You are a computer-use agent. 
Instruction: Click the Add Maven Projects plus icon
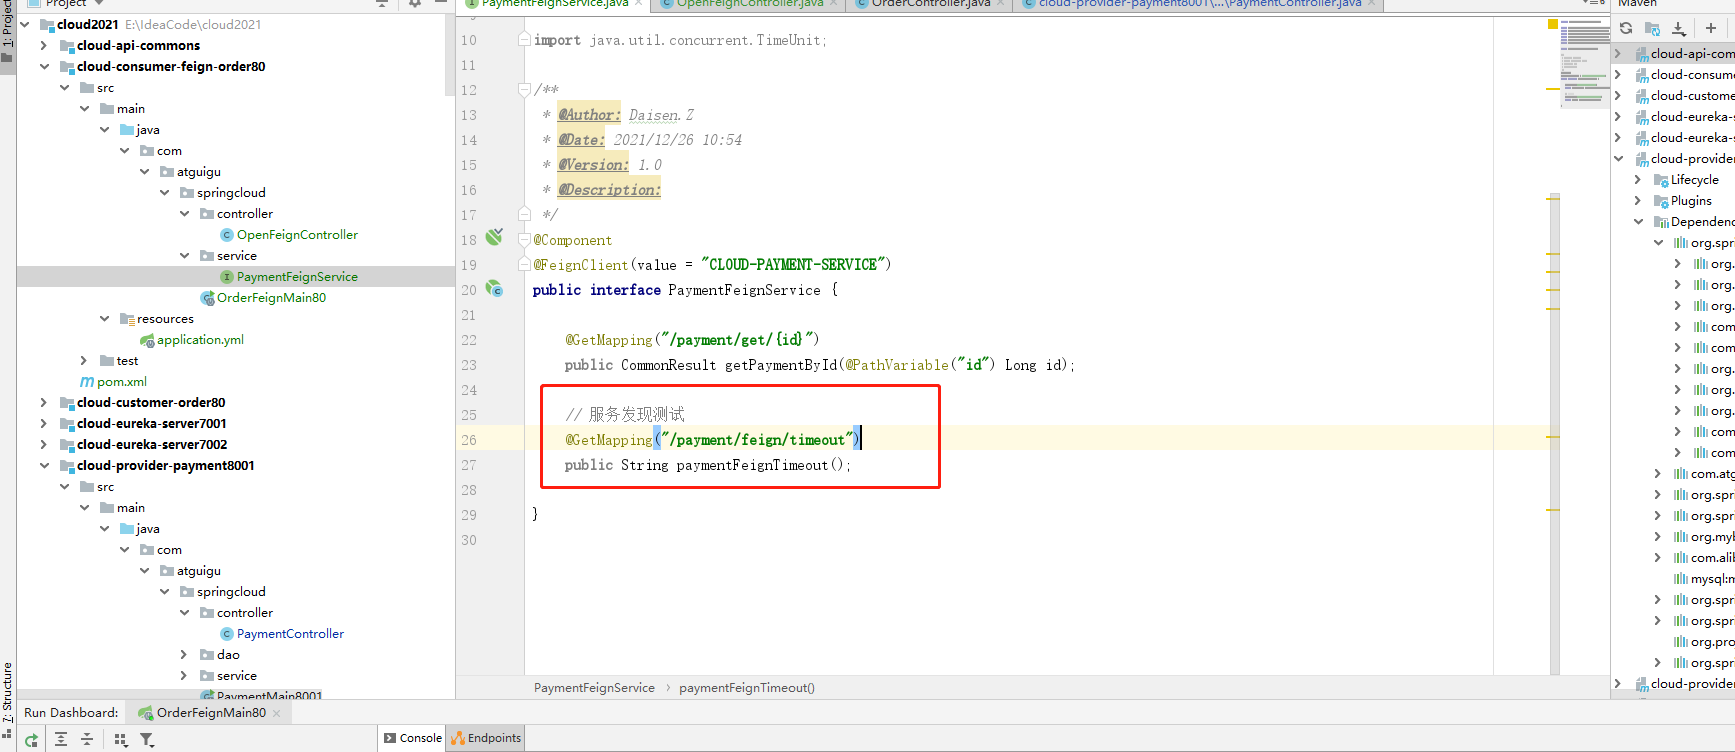click(1711, 28)
